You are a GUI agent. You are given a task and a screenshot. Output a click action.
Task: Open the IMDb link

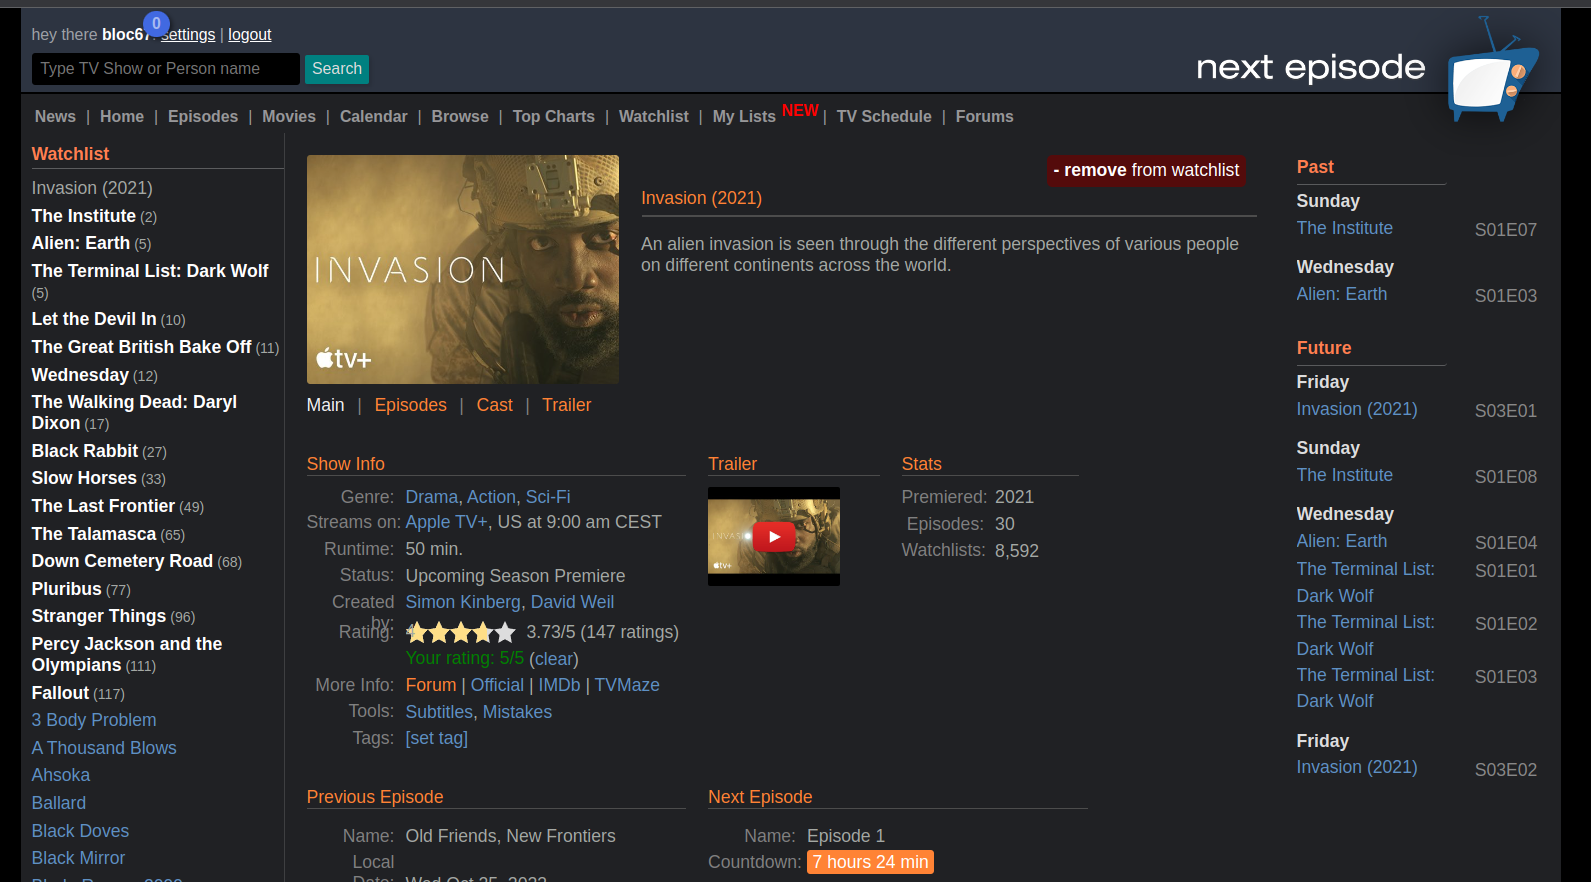(x=559, y=685)
